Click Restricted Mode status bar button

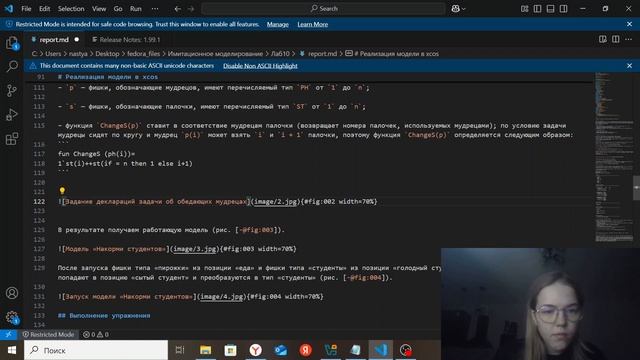point(49,334)
